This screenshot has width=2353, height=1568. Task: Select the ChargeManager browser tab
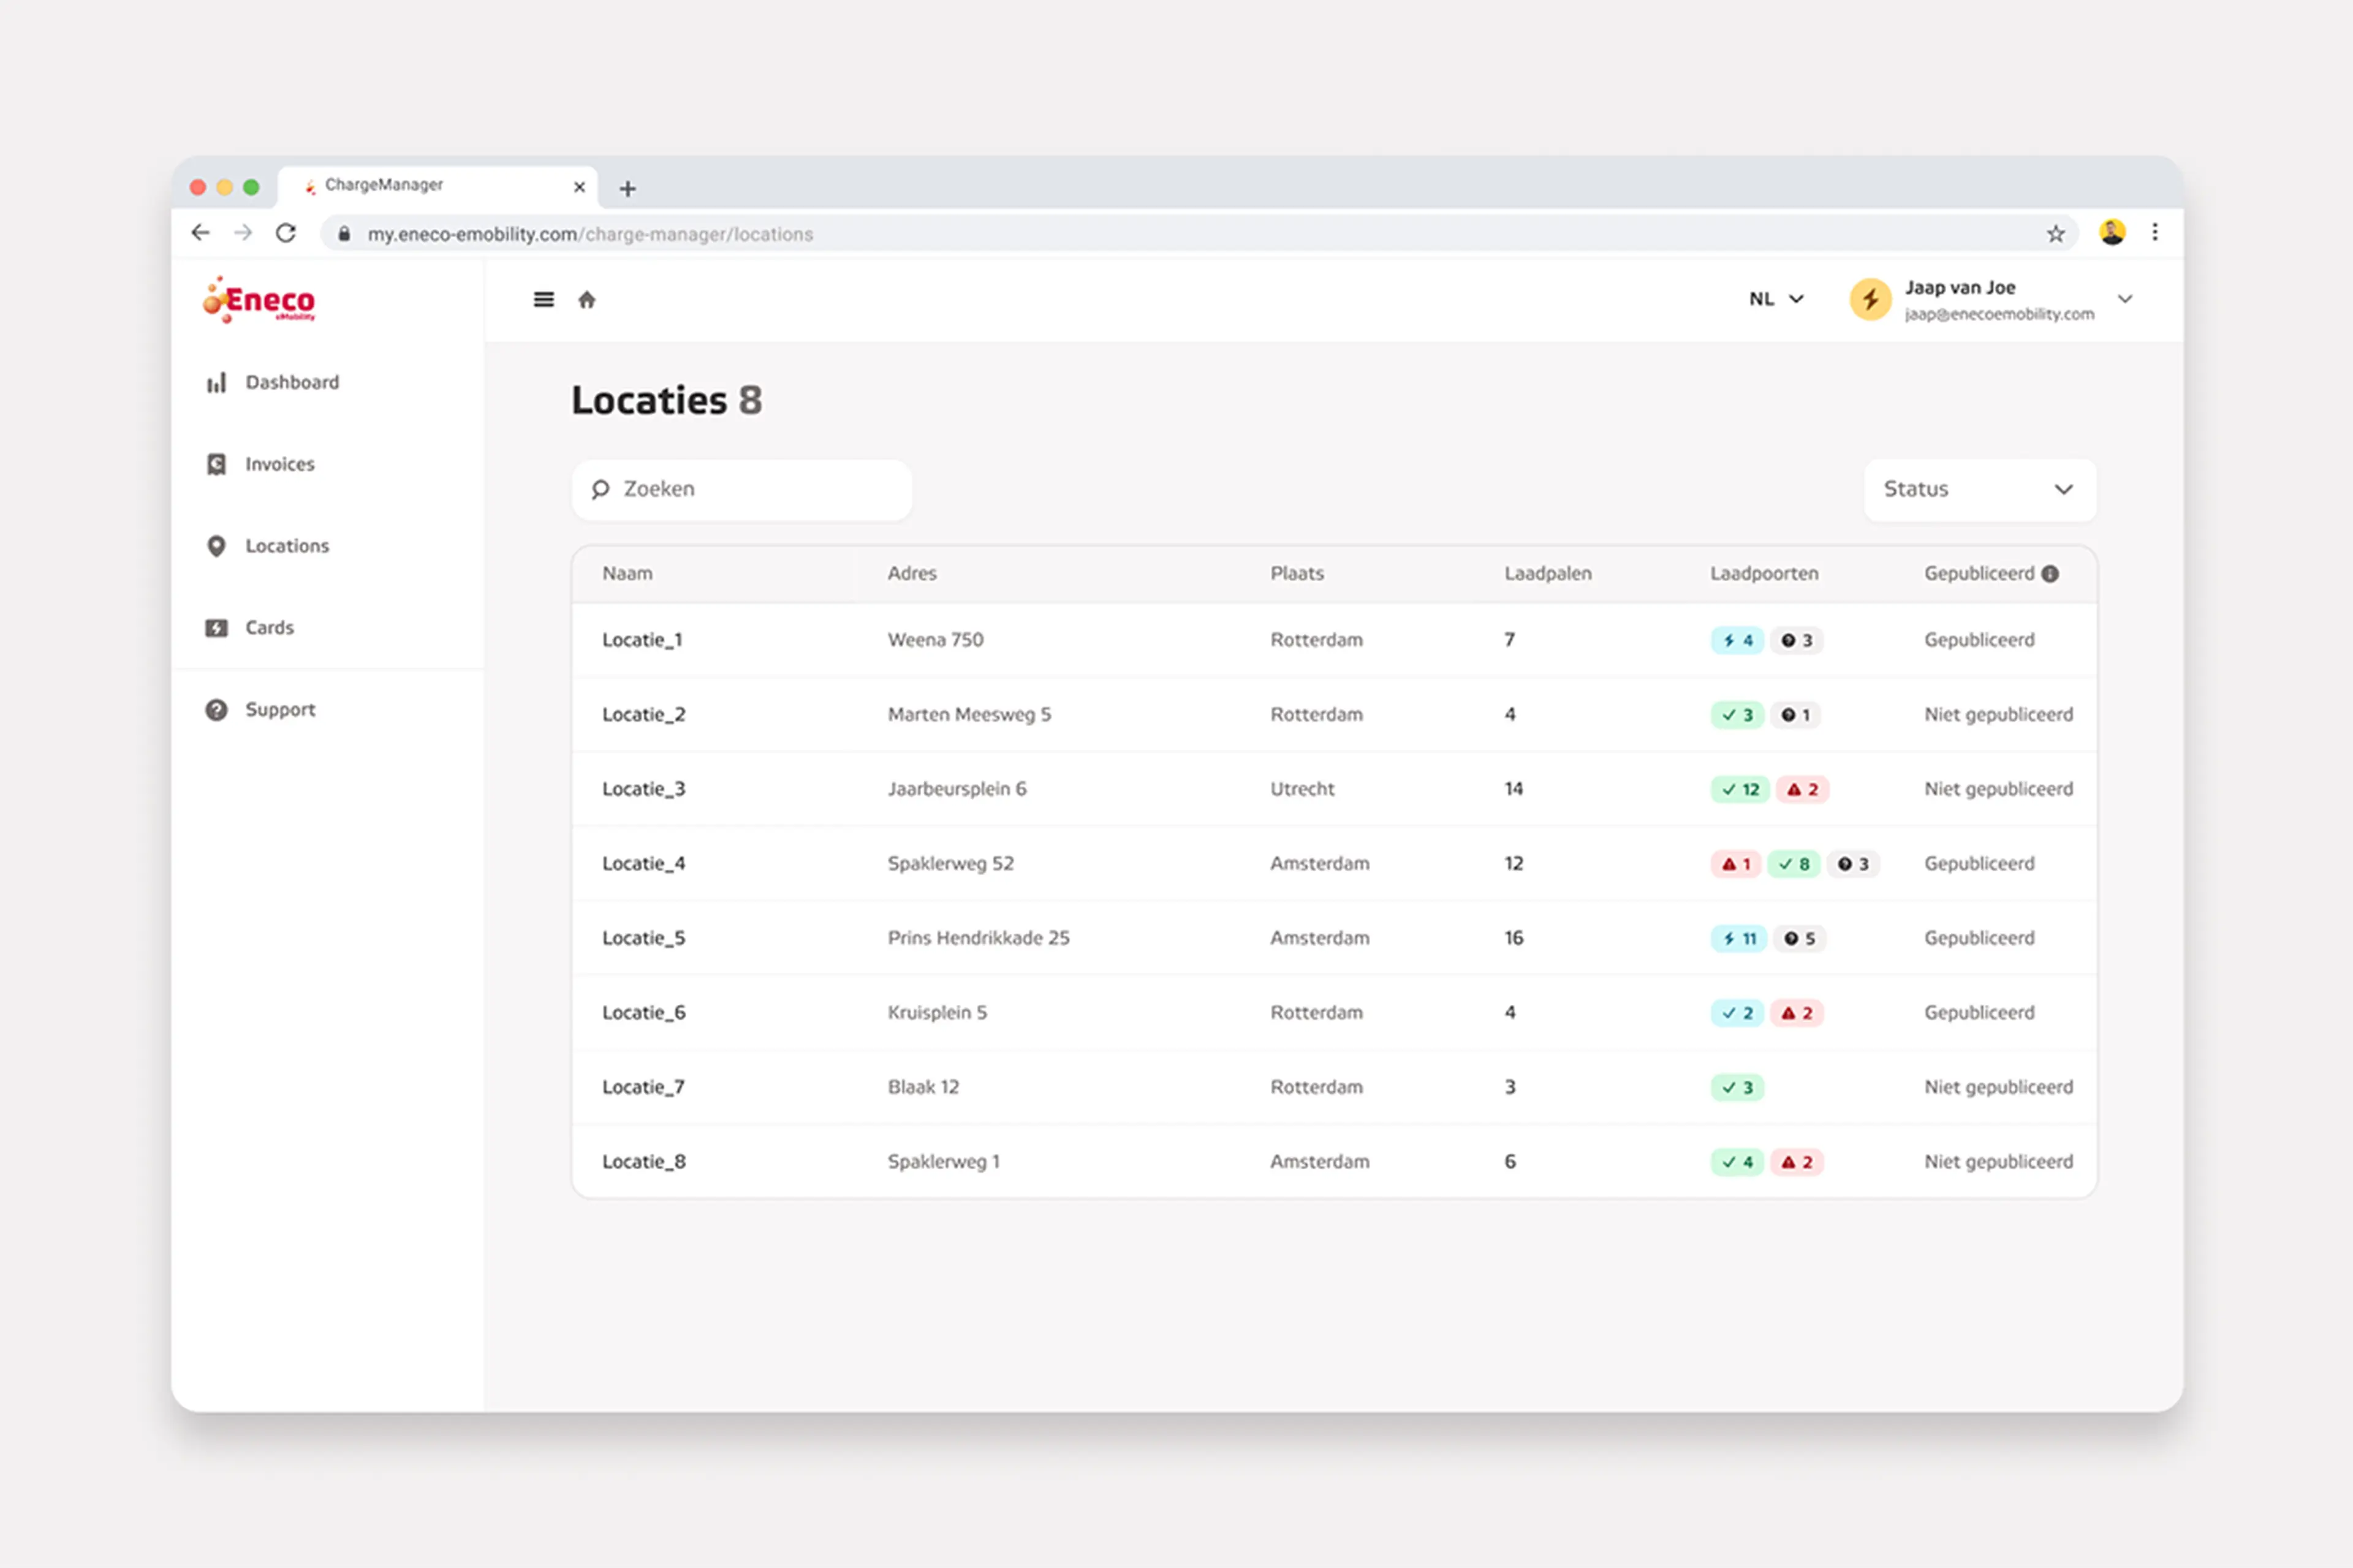coord(438,186)
